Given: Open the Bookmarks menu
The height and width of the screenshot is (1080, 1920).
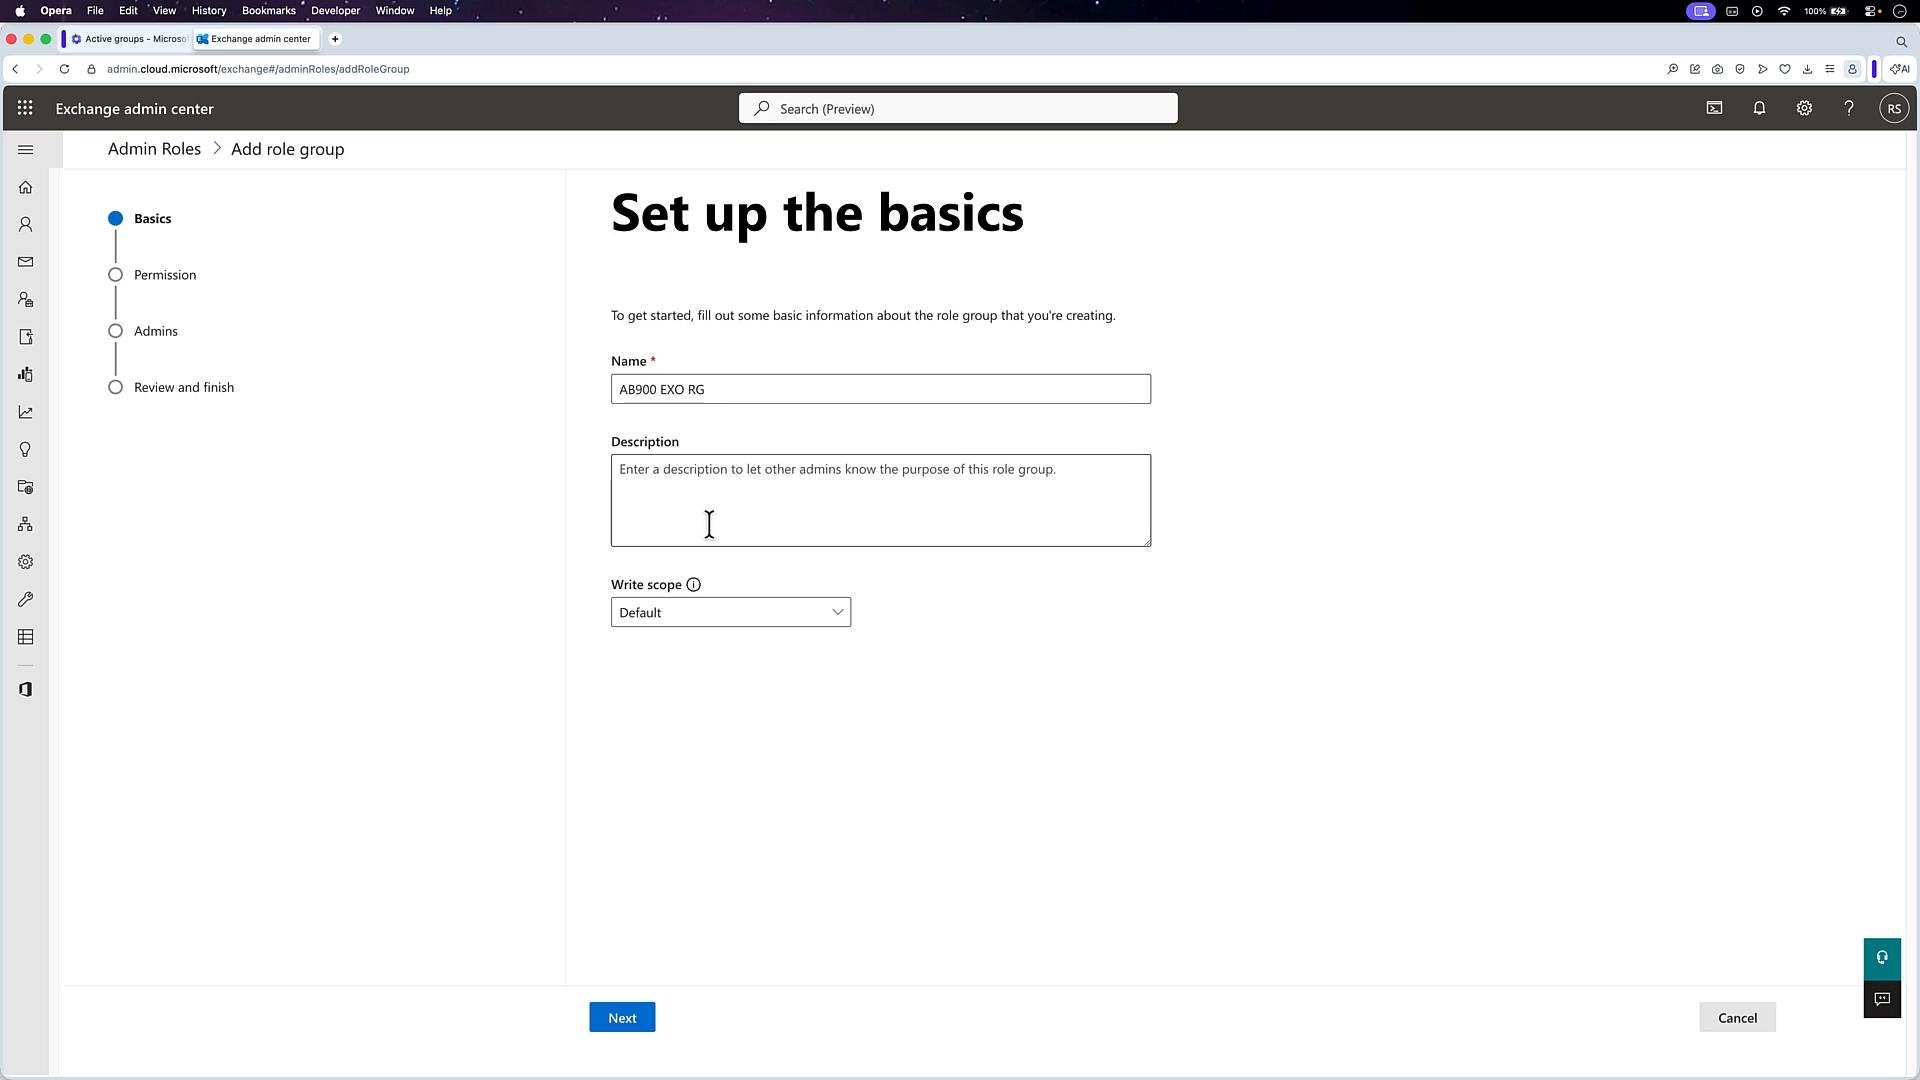Looking at the screenshot, I should pos(268,10).
